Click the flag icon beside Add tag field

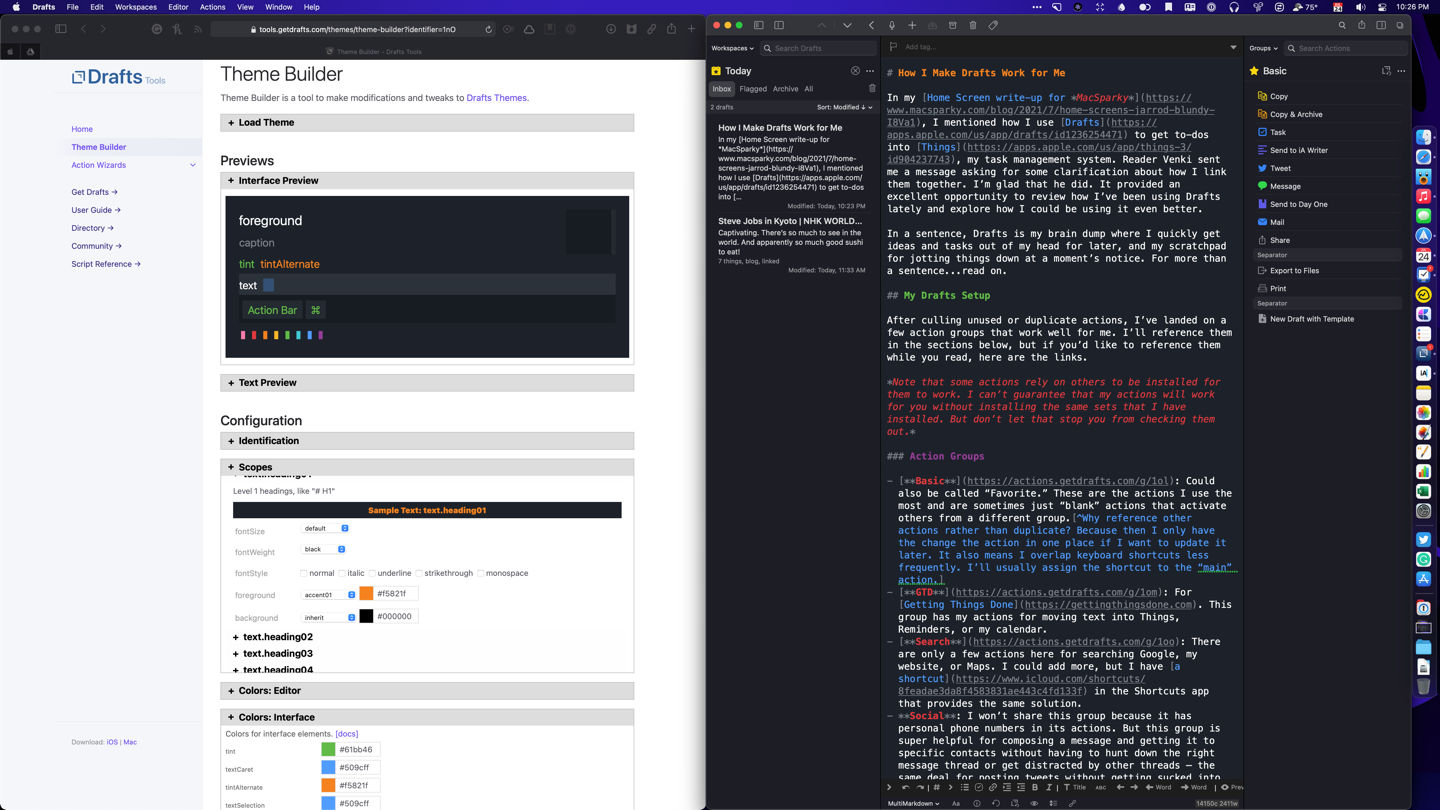click(893, 47)
